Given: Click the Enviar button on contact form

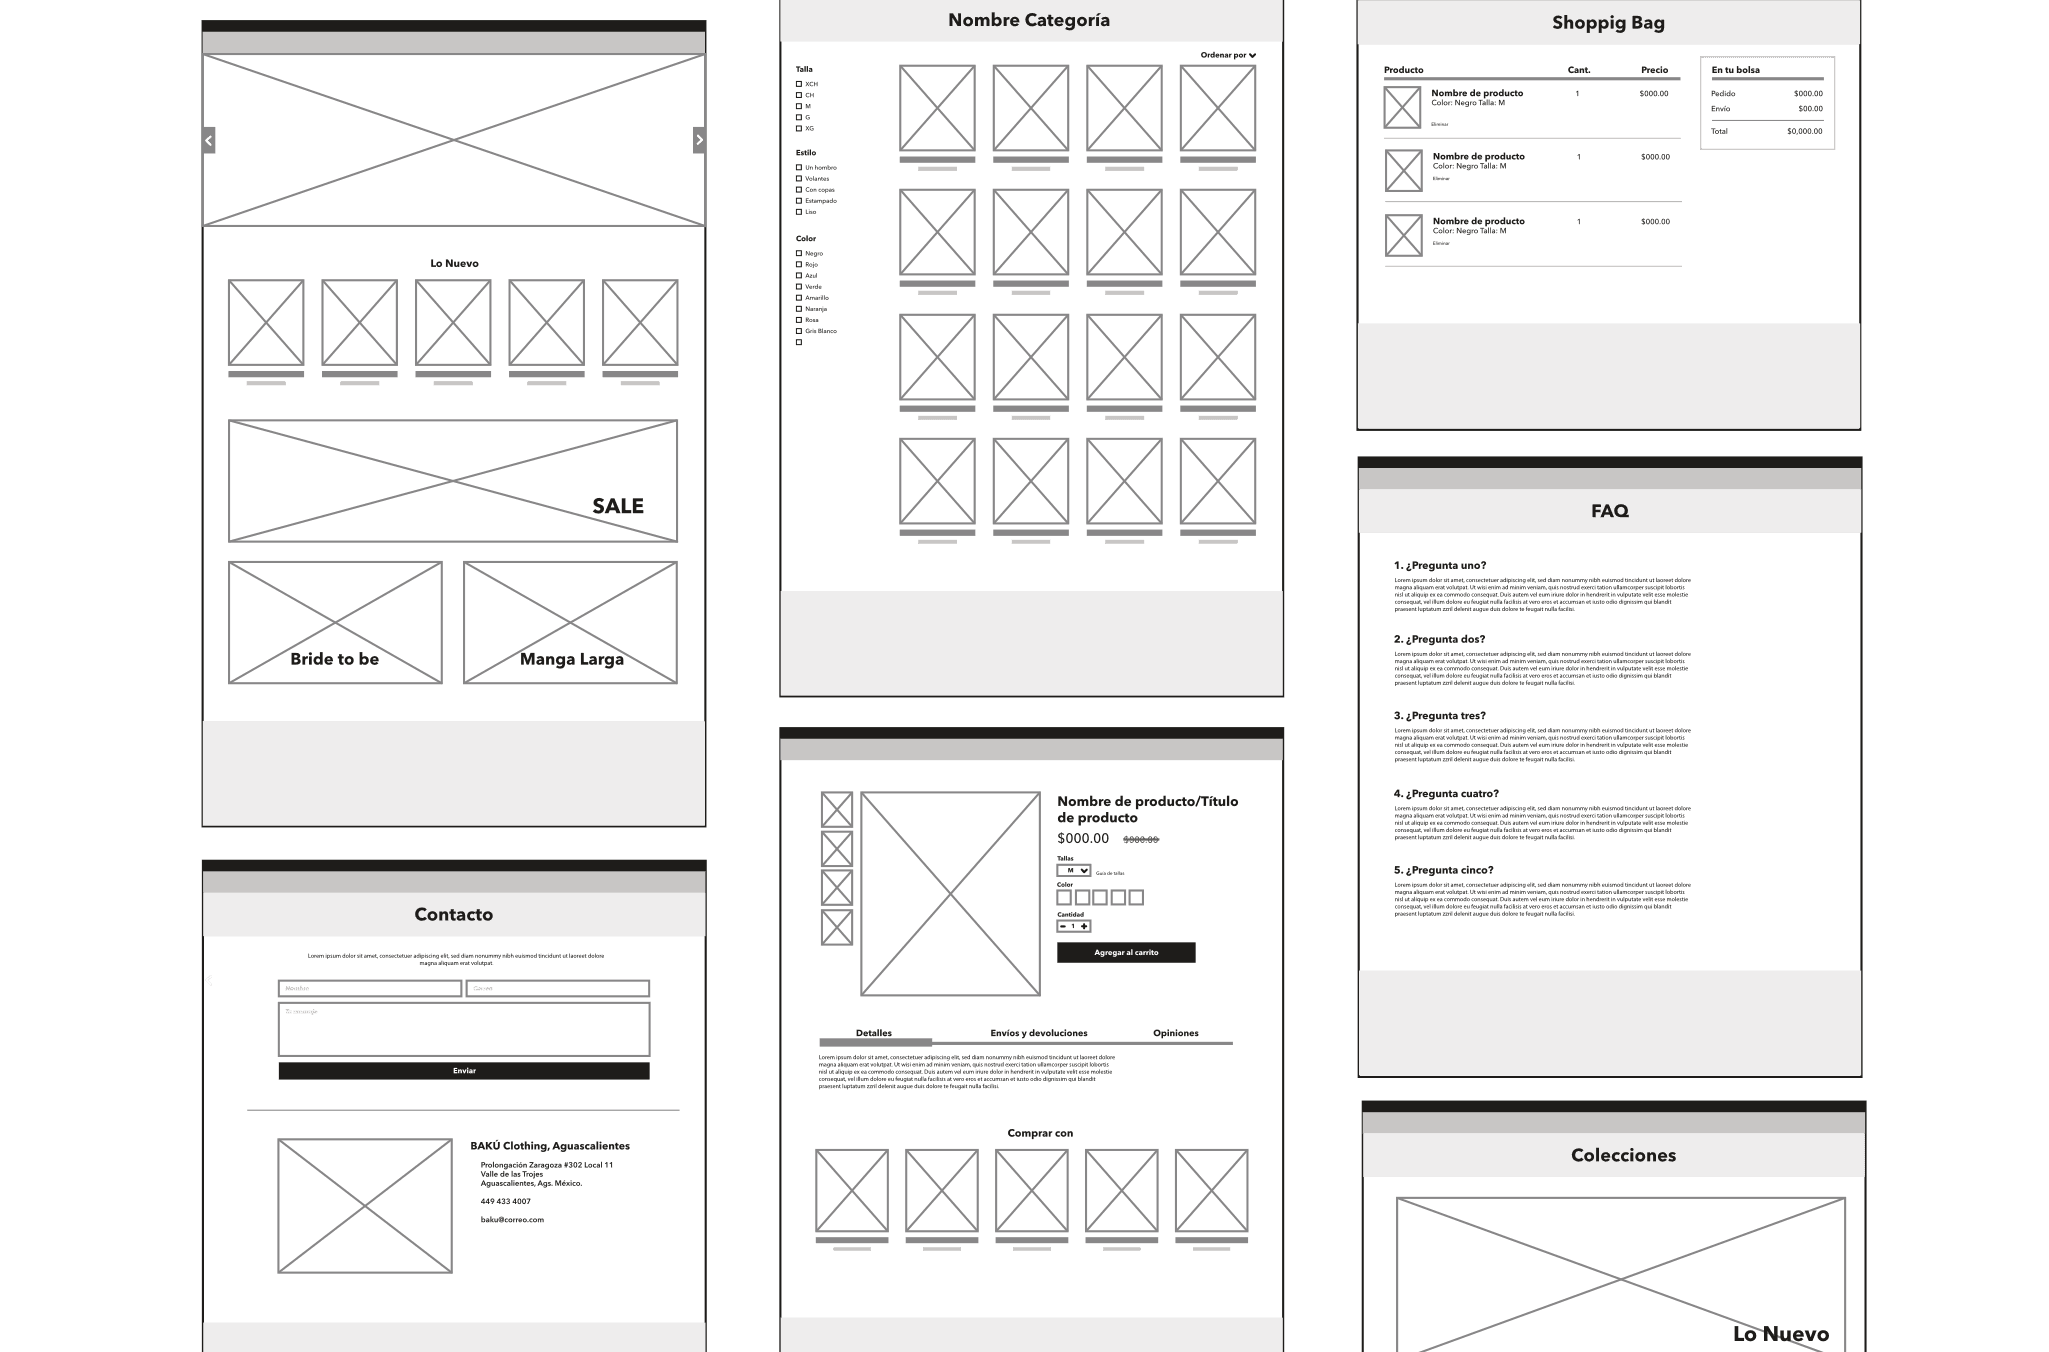Looking at the screenshot, I should [x=462, y=1071].
